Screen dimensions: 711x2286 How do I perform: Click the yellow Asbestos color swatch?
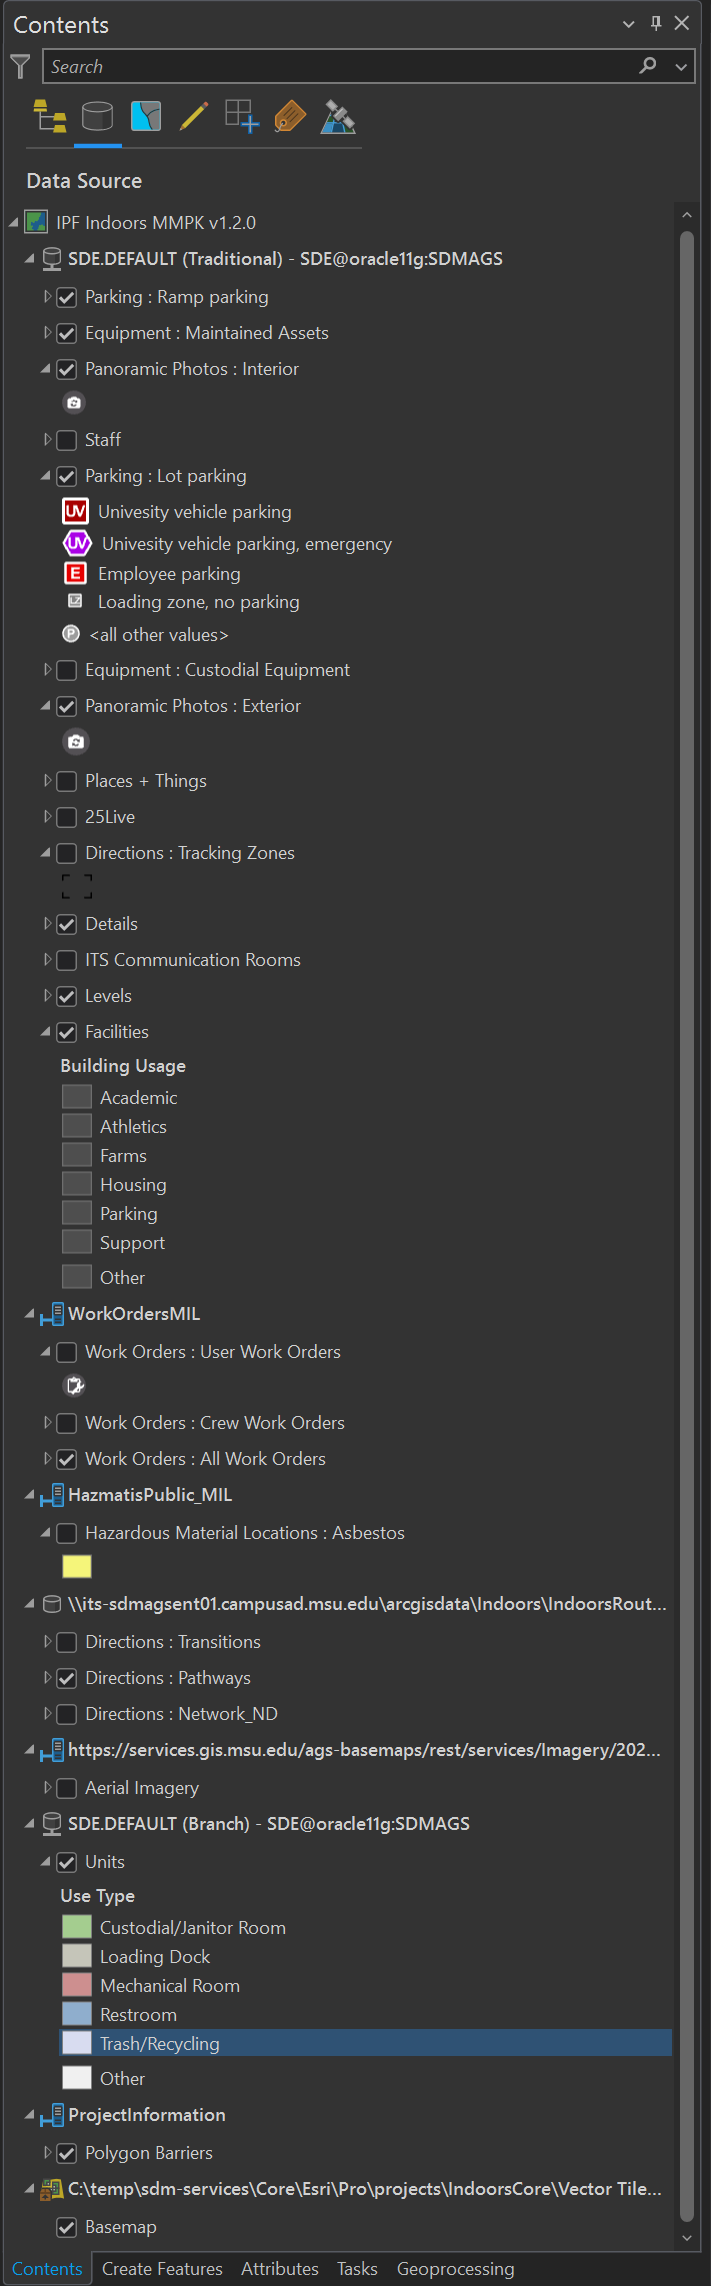pos(76,1566)
